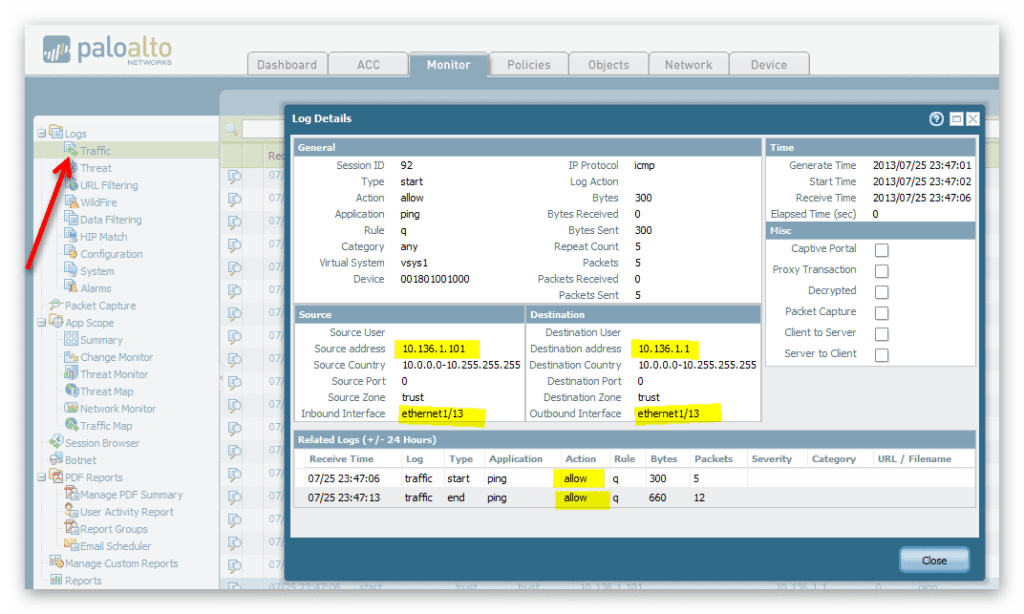Tick the Packet Capture checkbox in Misc
This screenshot has width=1024, height=614.
click(882, 313)
